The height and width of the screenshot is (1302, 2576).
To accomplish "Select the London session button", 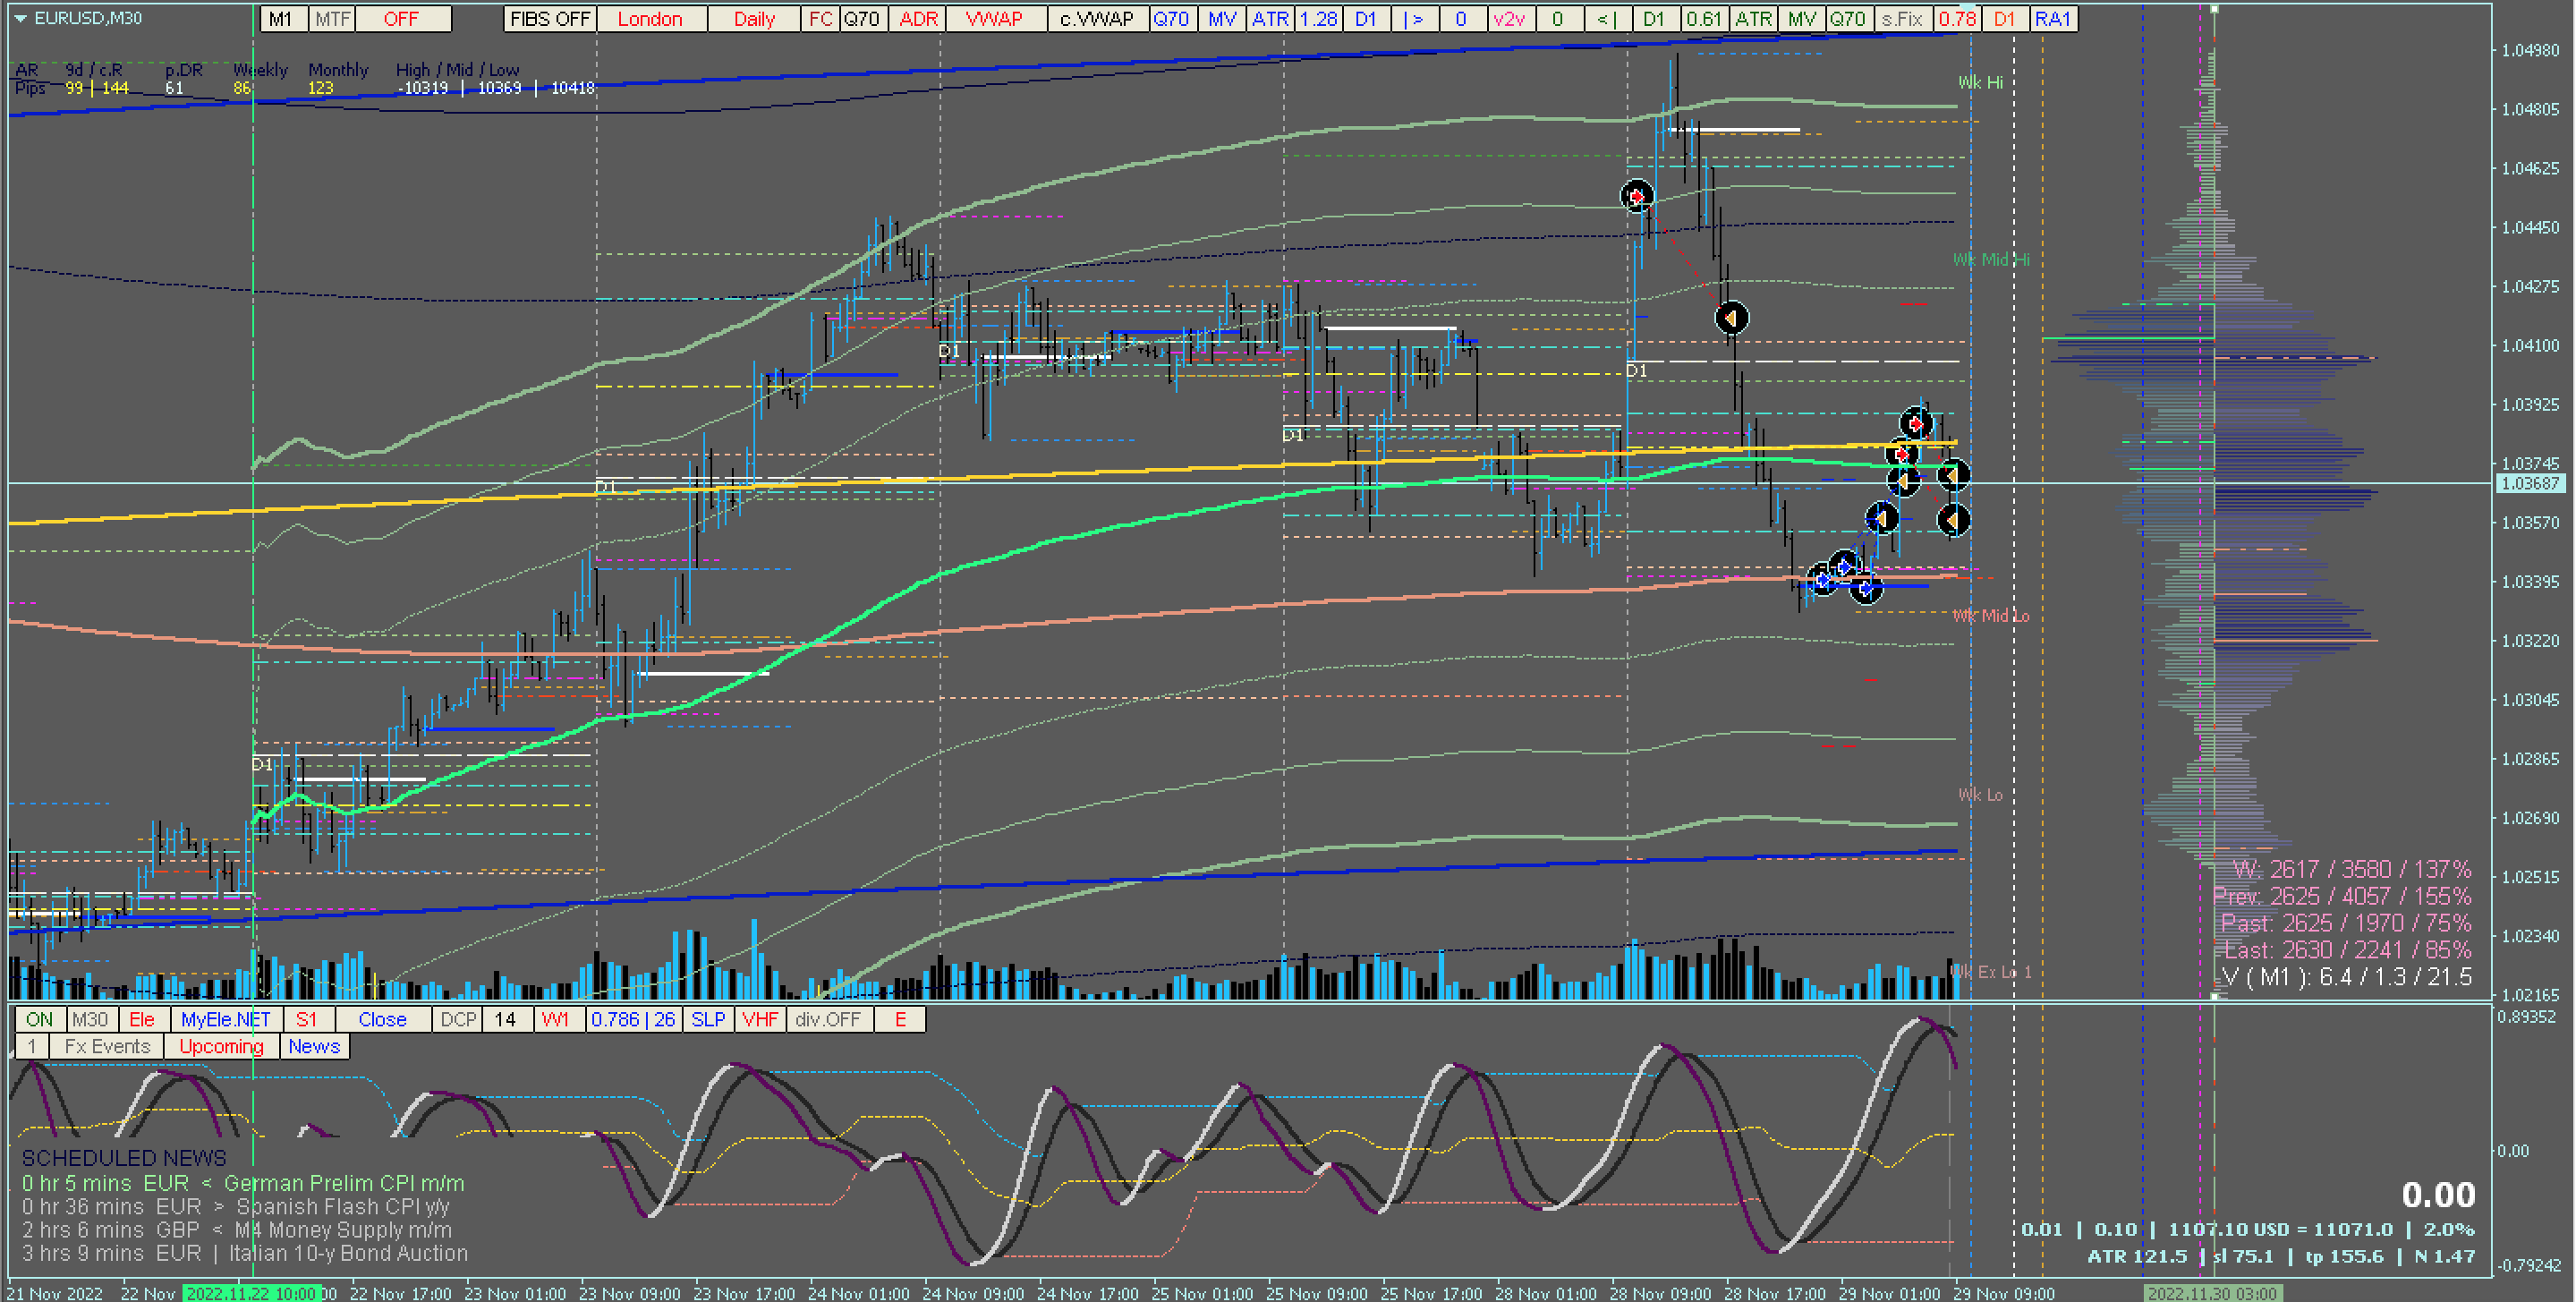I will 650,19.
